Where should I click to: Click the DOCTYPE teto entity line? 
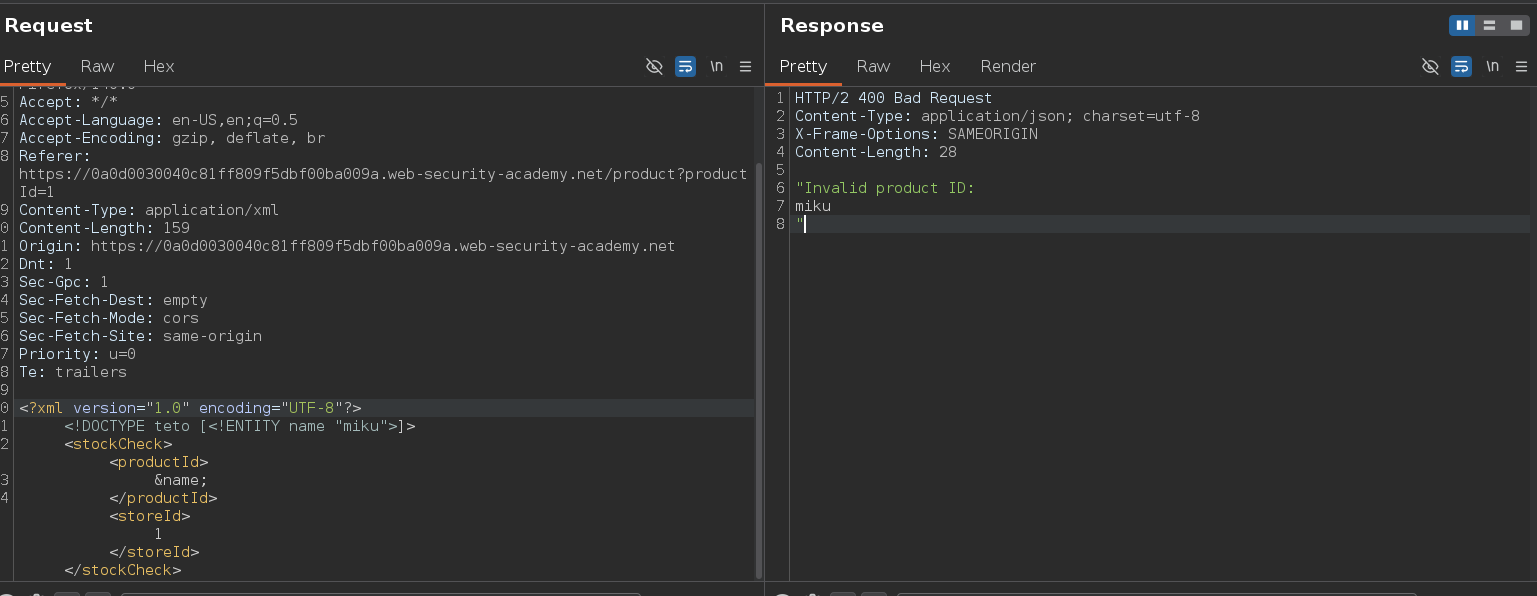(x=240, y=426)
